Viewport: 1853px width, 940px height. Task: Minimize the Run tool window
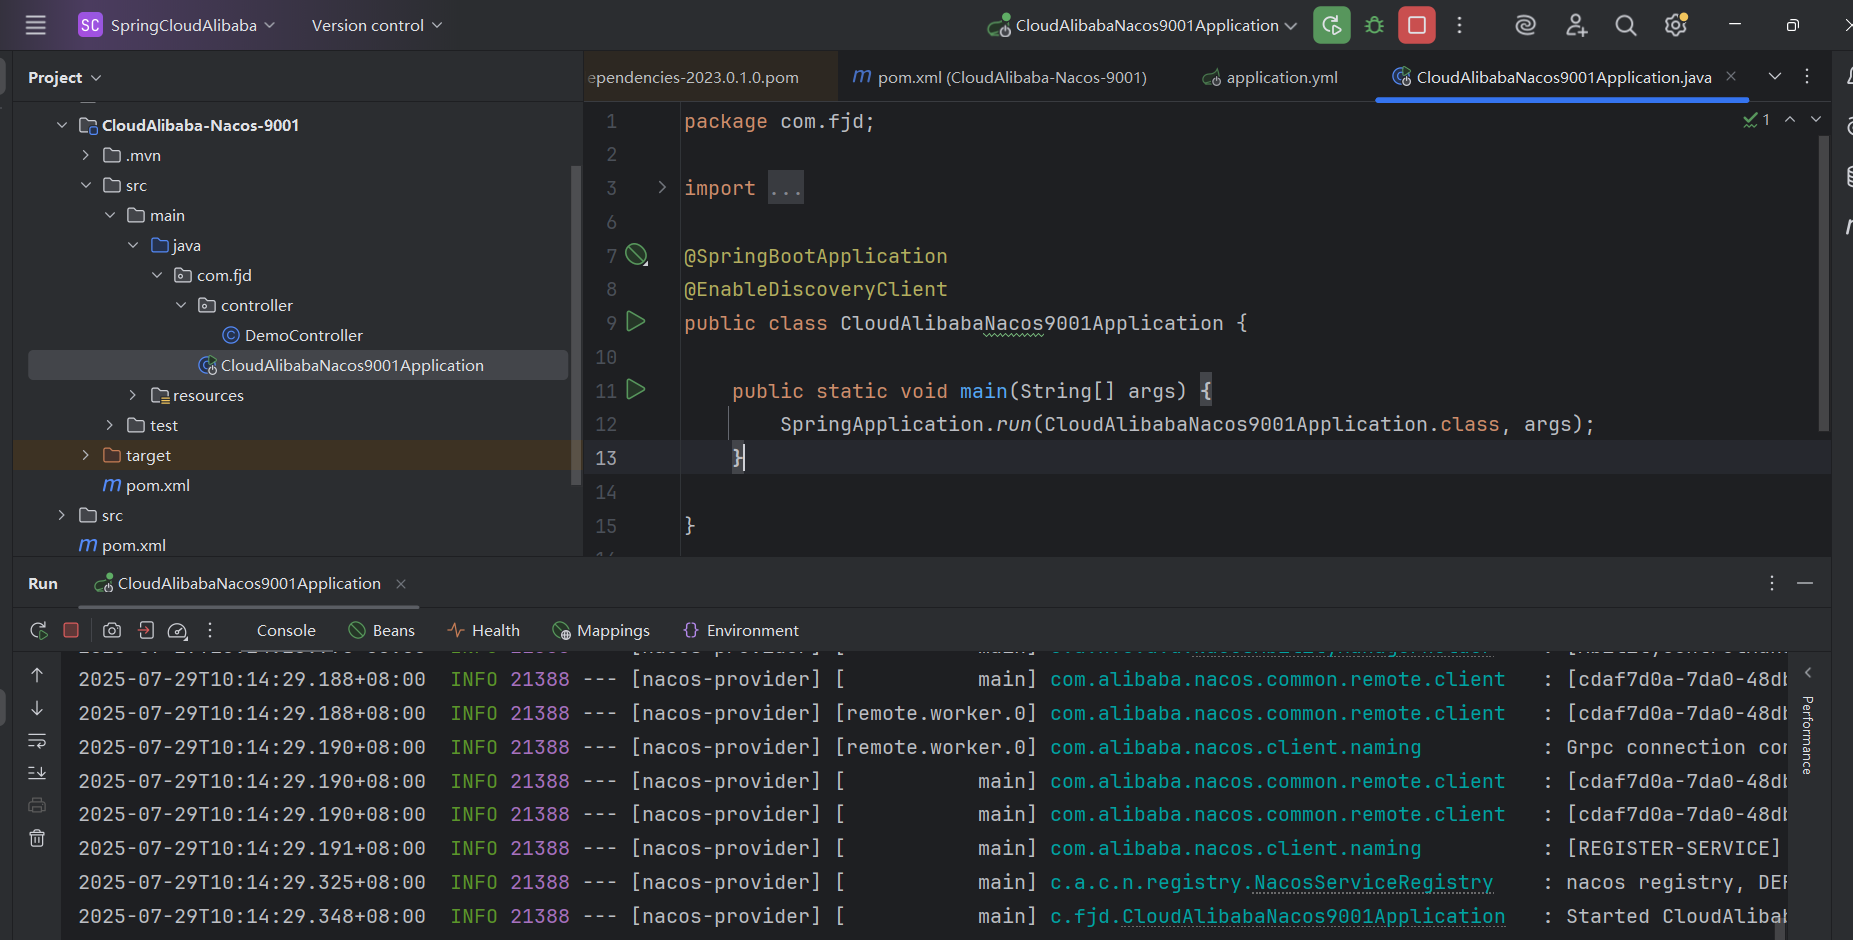(x=1805, y=583)
